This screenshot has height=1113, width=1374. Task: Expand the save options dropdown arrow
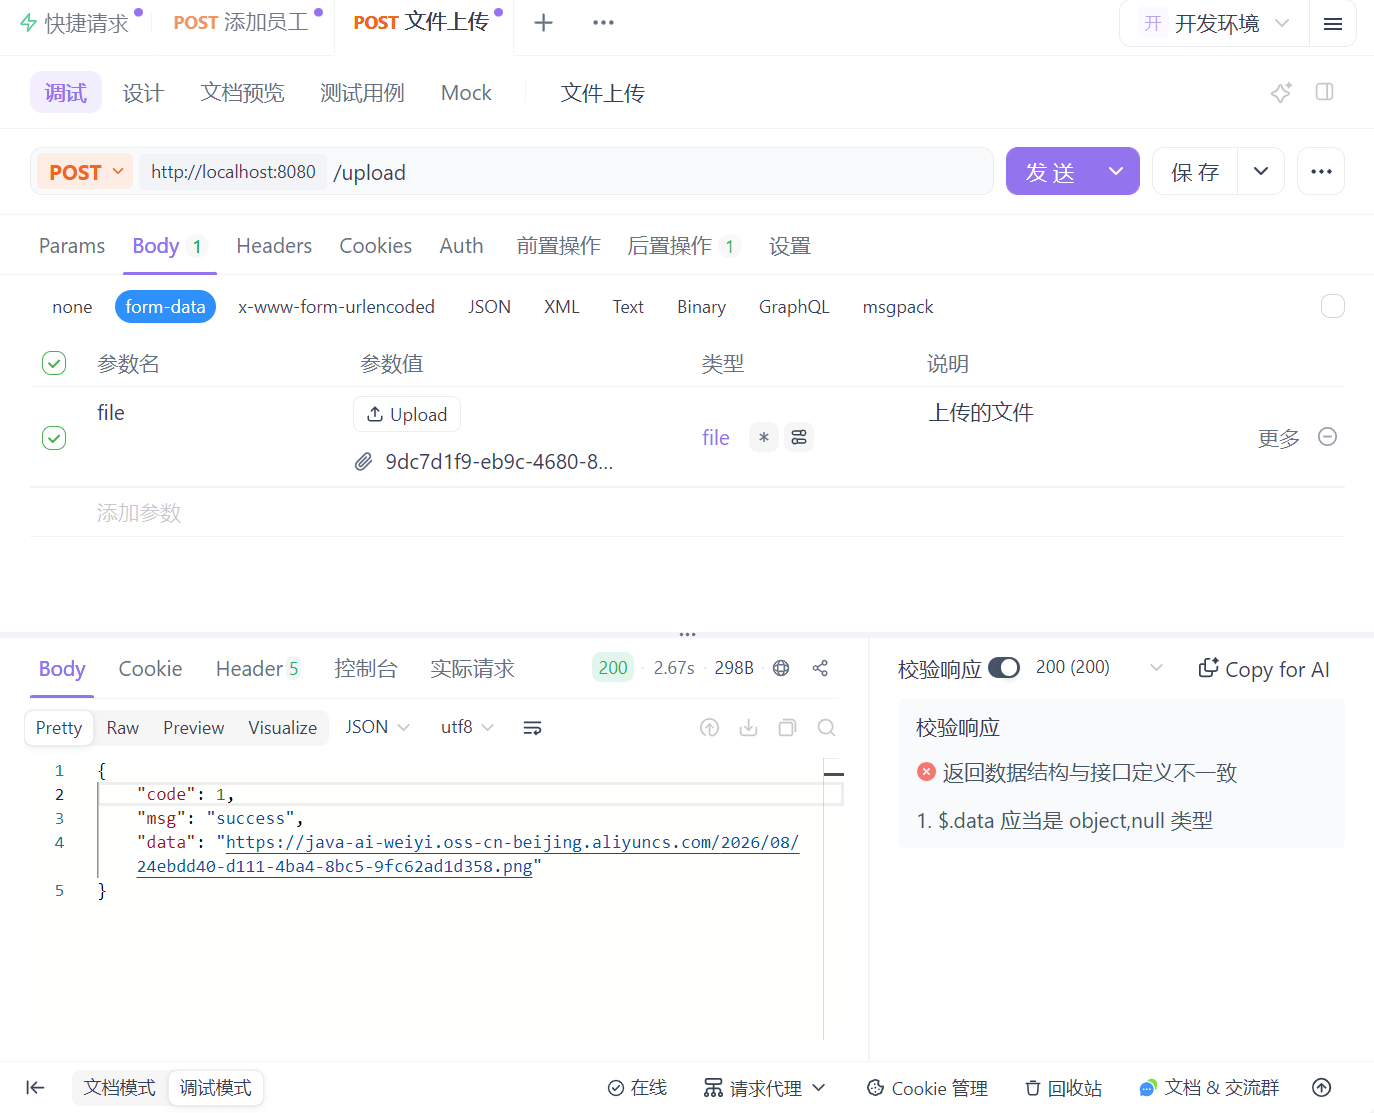[x=1261, y=172]
